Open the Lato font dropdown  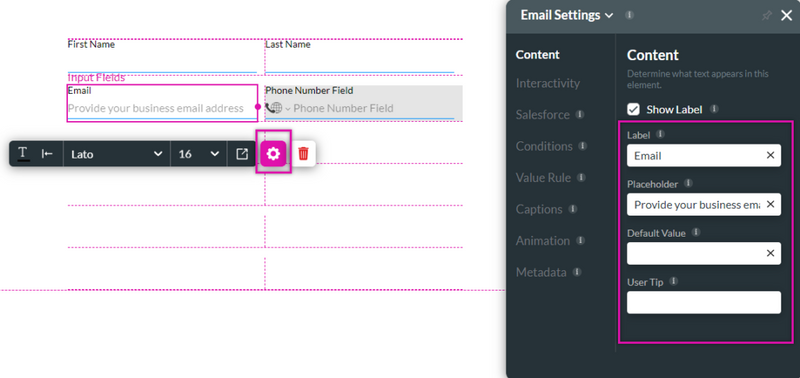(x=116, y=154)
